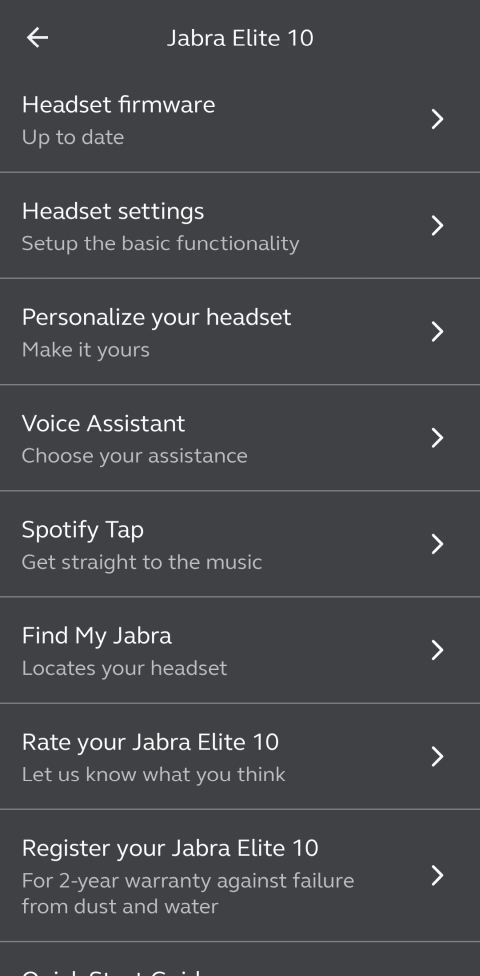Click chevron next to Personalize your headset
This screenshot has width=480, height=976.
pyautogui.click(x=438, y=331)
